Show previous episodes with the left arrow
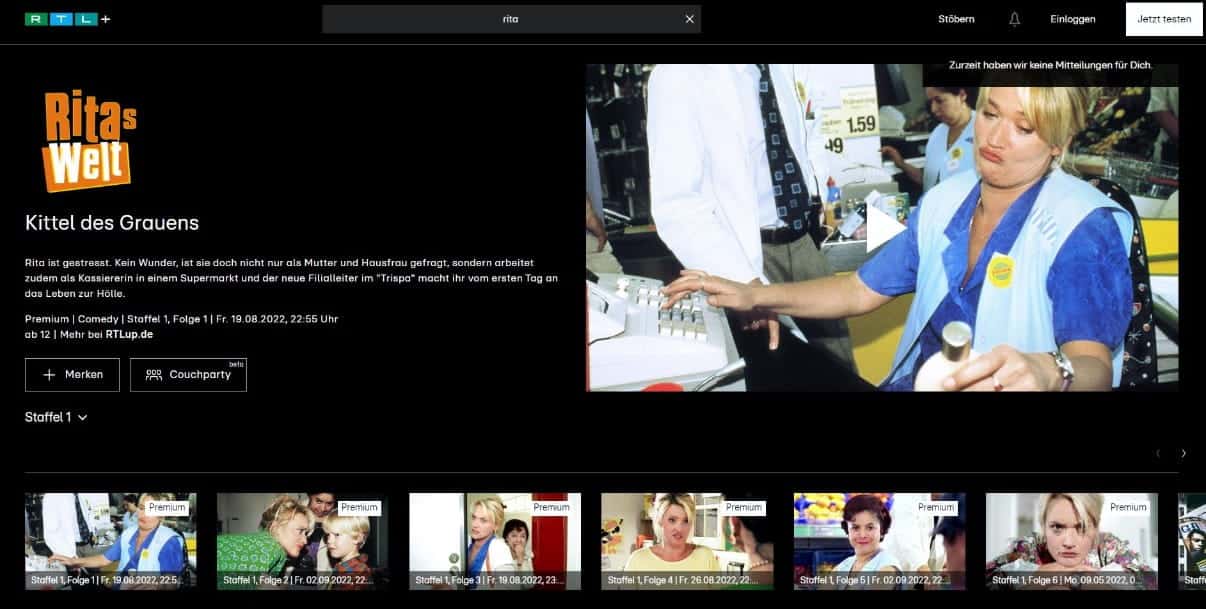 (1158, 453)
